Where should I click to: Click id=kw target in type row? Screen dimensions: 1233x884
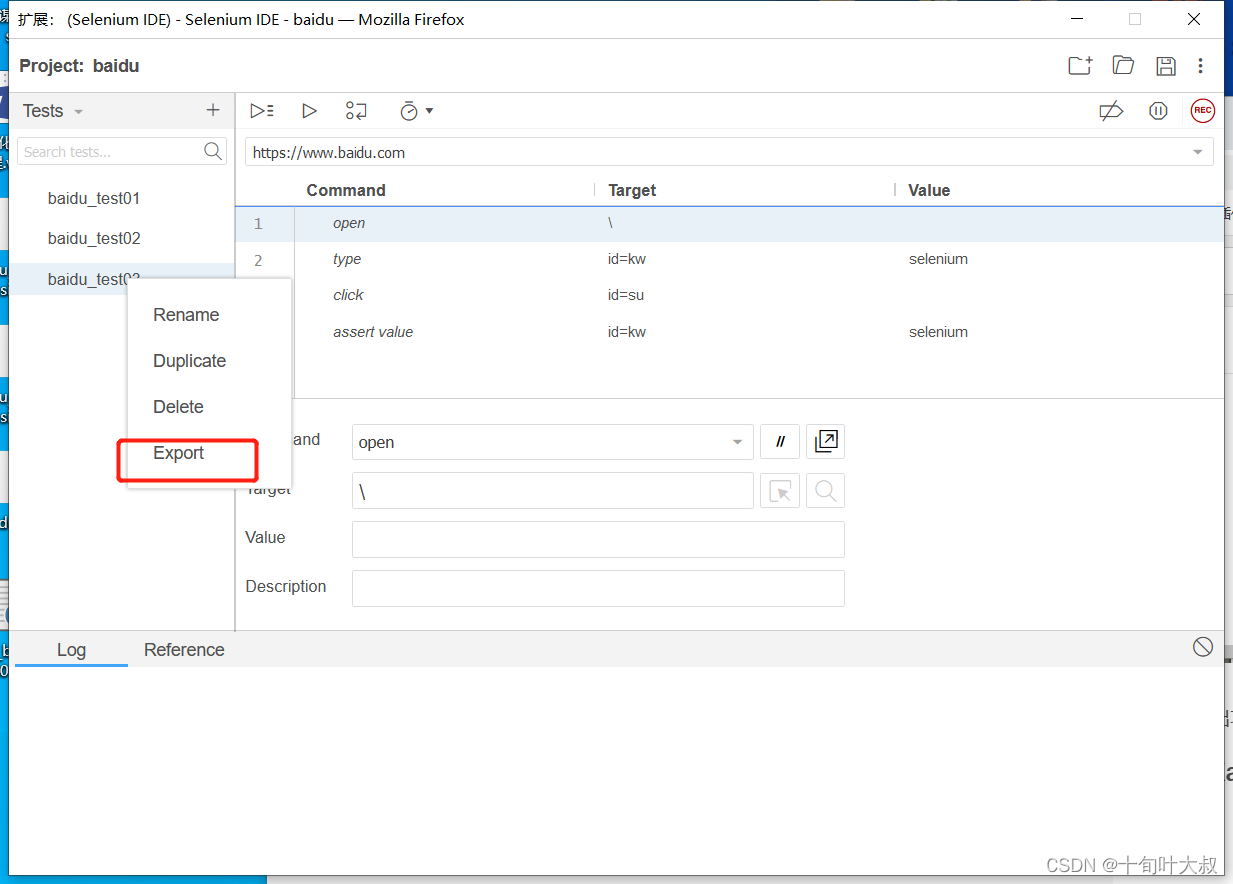627,259
